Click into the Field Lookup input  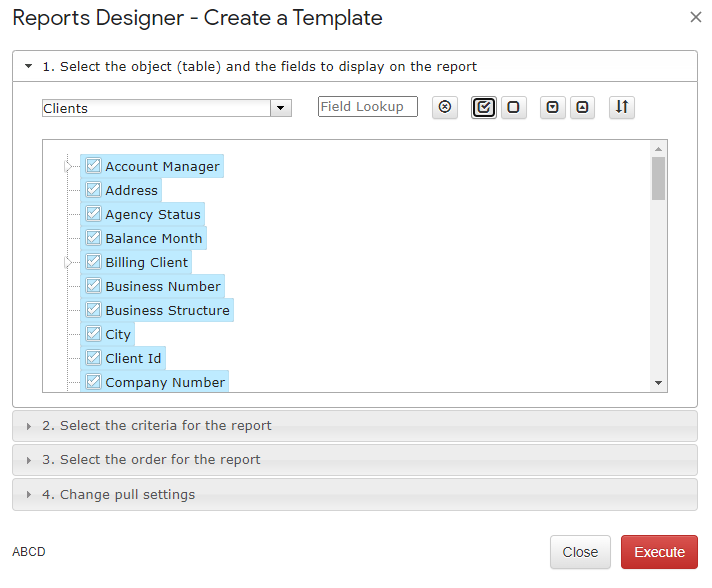coord(367,107)
